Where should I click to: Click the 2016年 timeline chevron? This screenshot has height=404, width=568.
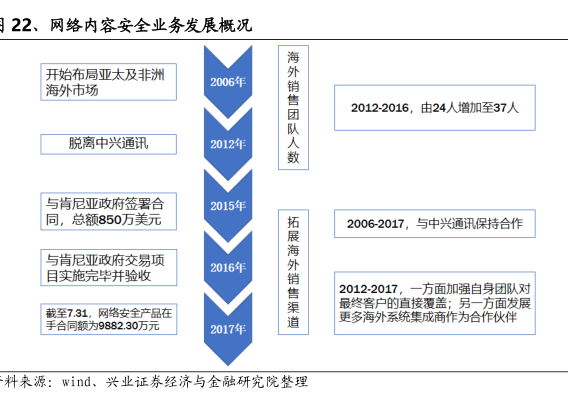point(228,268)
